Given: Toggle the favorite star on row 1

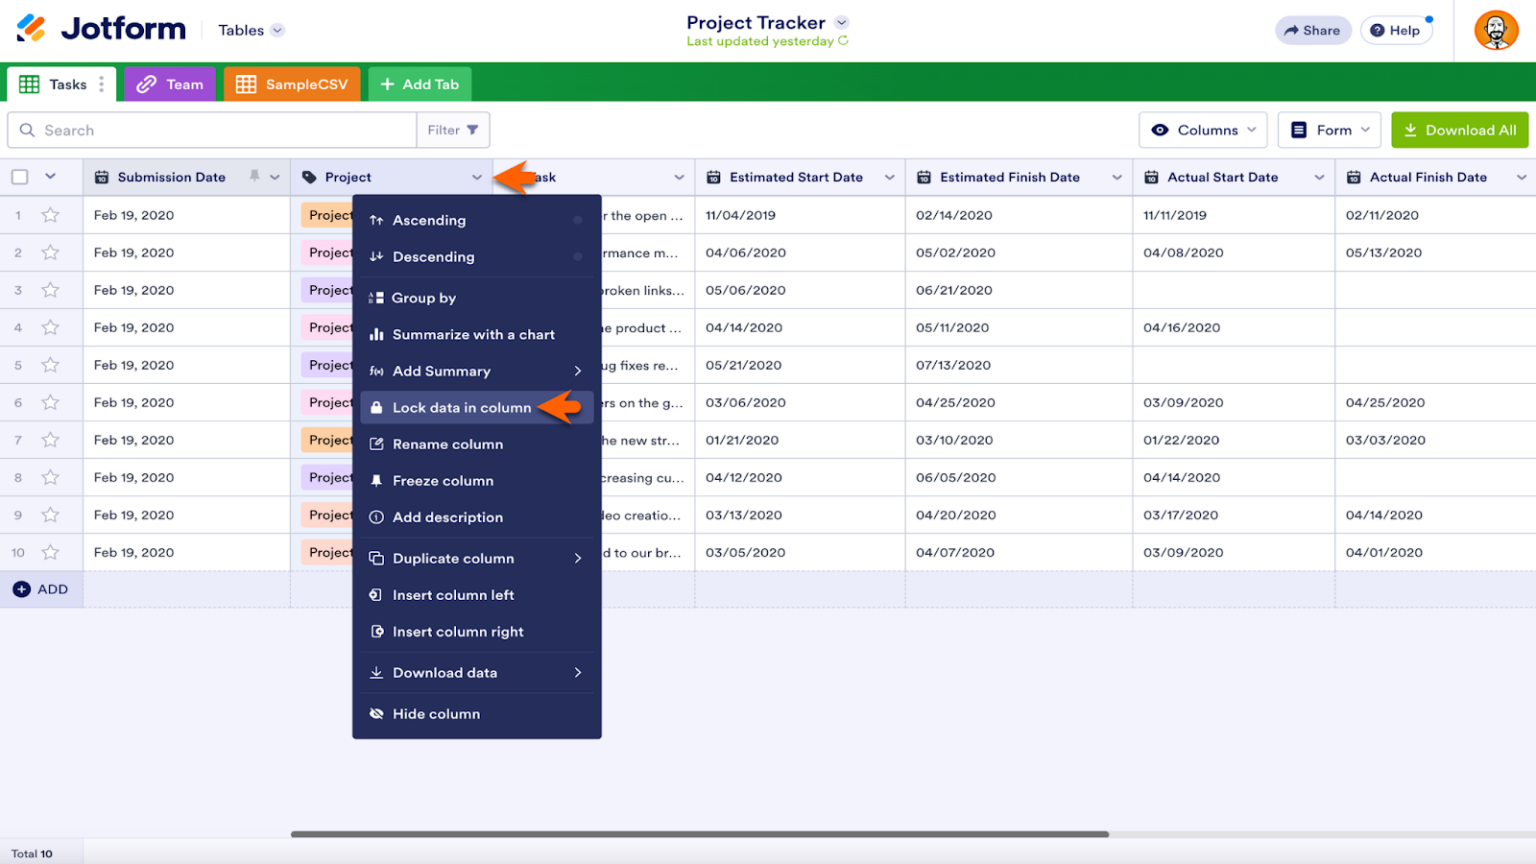Looking at the screenshot, I should (x=51, y=215).
